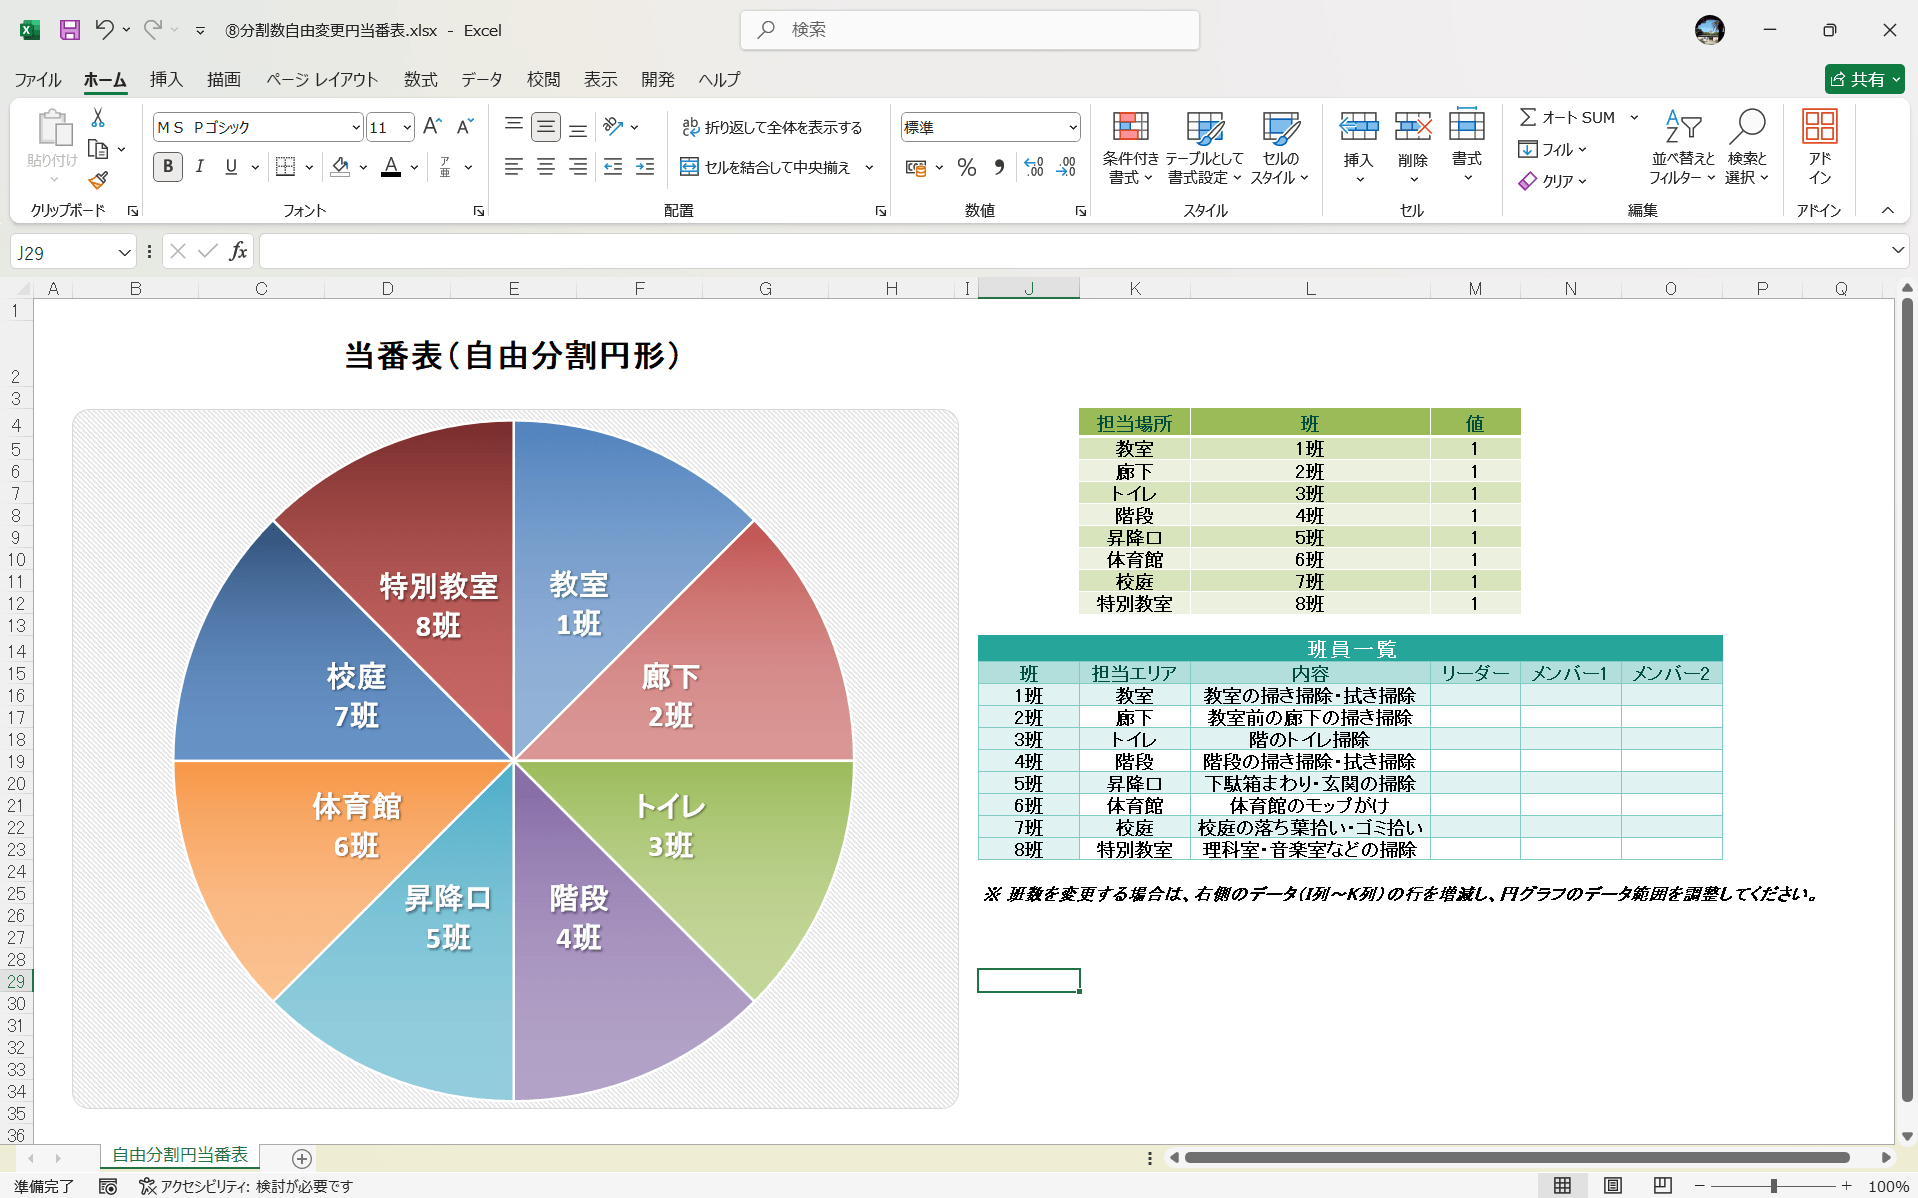Open the font name dropdown
The height and width of the screenshot is (1198, 1918).
pyautogui.click(x=355, y=127)
